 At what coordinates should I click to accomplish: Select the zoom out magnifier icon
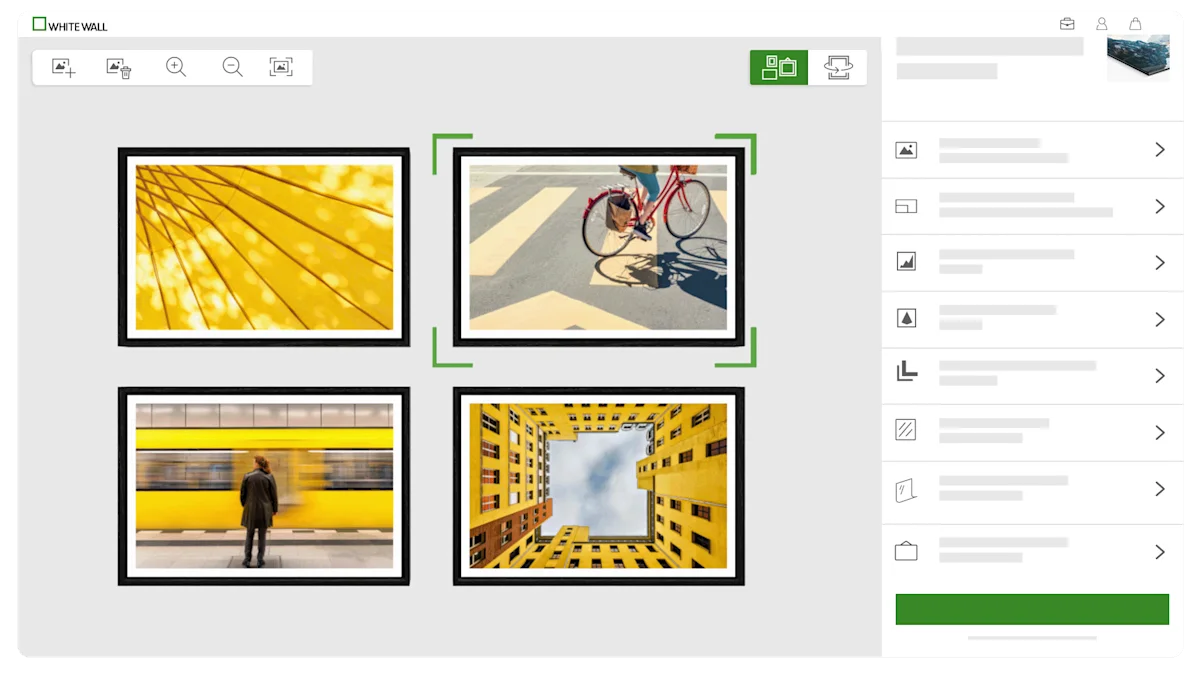coord(232,68)
